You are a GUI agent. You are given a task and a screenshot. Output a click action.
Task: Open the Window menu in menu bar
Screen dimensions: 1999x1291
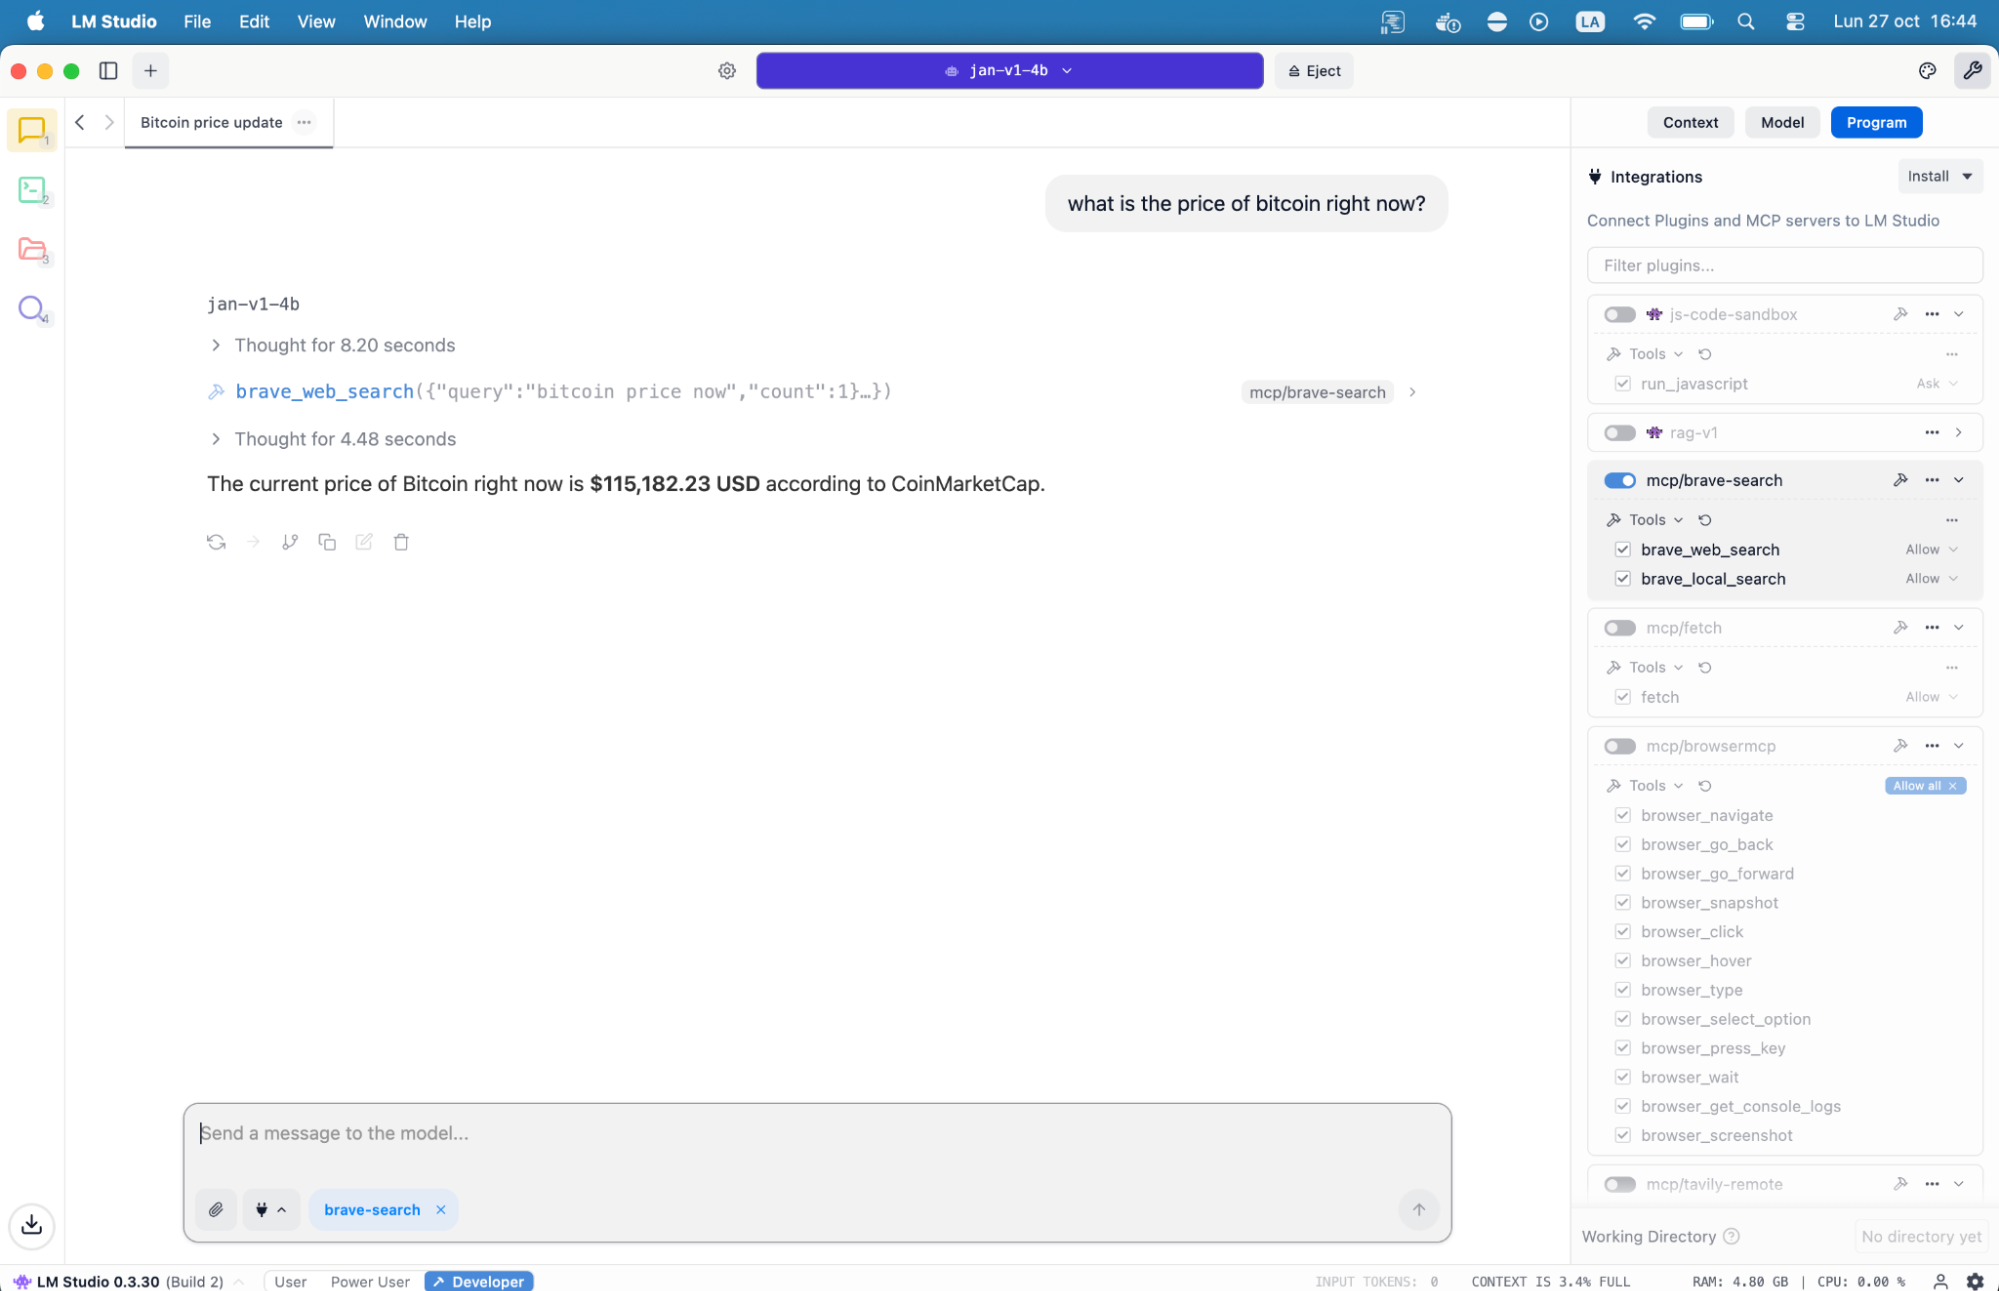[394, 21]
